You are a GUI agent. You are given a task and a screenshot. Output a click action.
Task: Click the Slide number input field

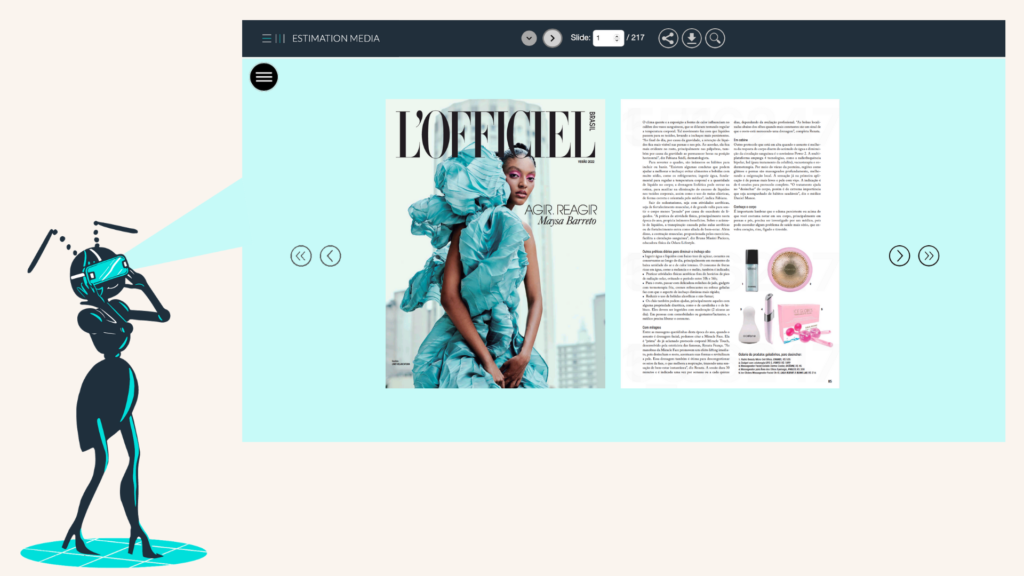(x=608, y=39)
